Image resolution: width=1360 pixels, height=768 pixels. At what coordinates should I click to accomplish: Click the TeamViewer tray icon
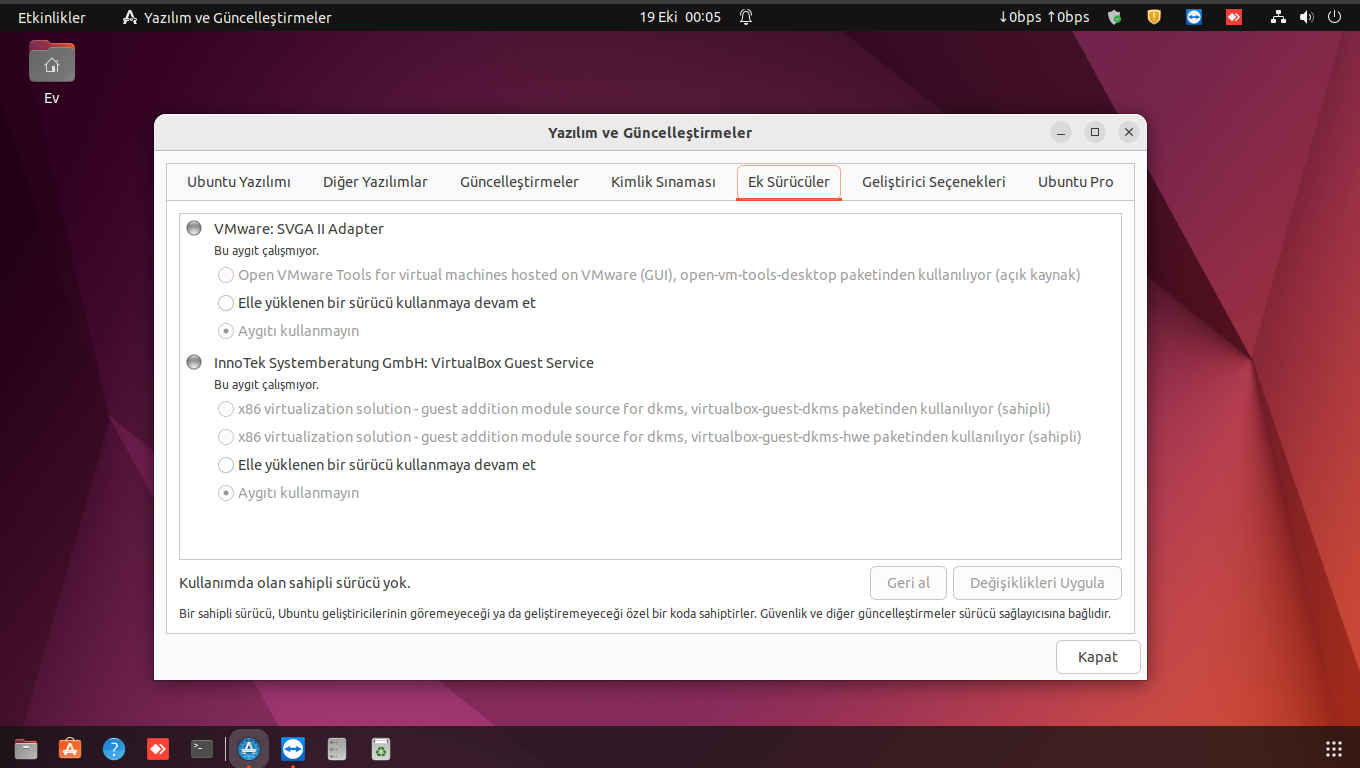click(x=1194, y=17)
